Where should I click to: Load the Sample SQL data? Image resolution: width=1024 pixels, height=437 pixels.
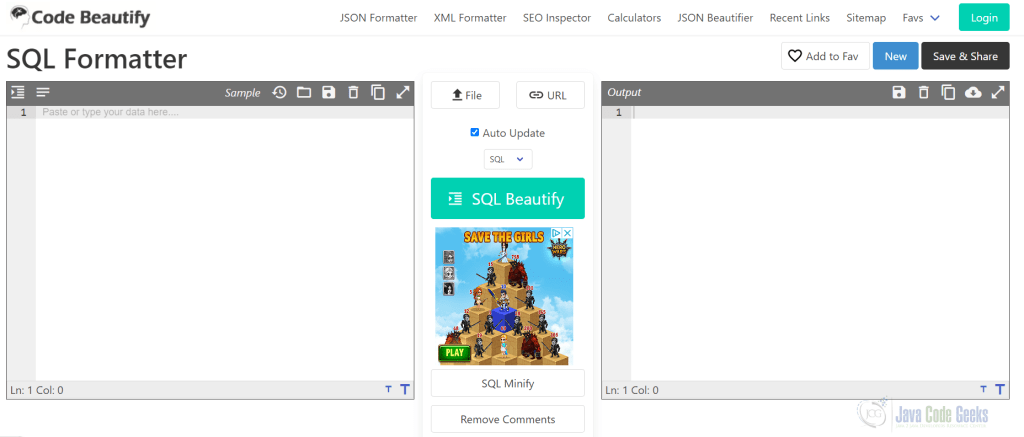pos(242,93)
